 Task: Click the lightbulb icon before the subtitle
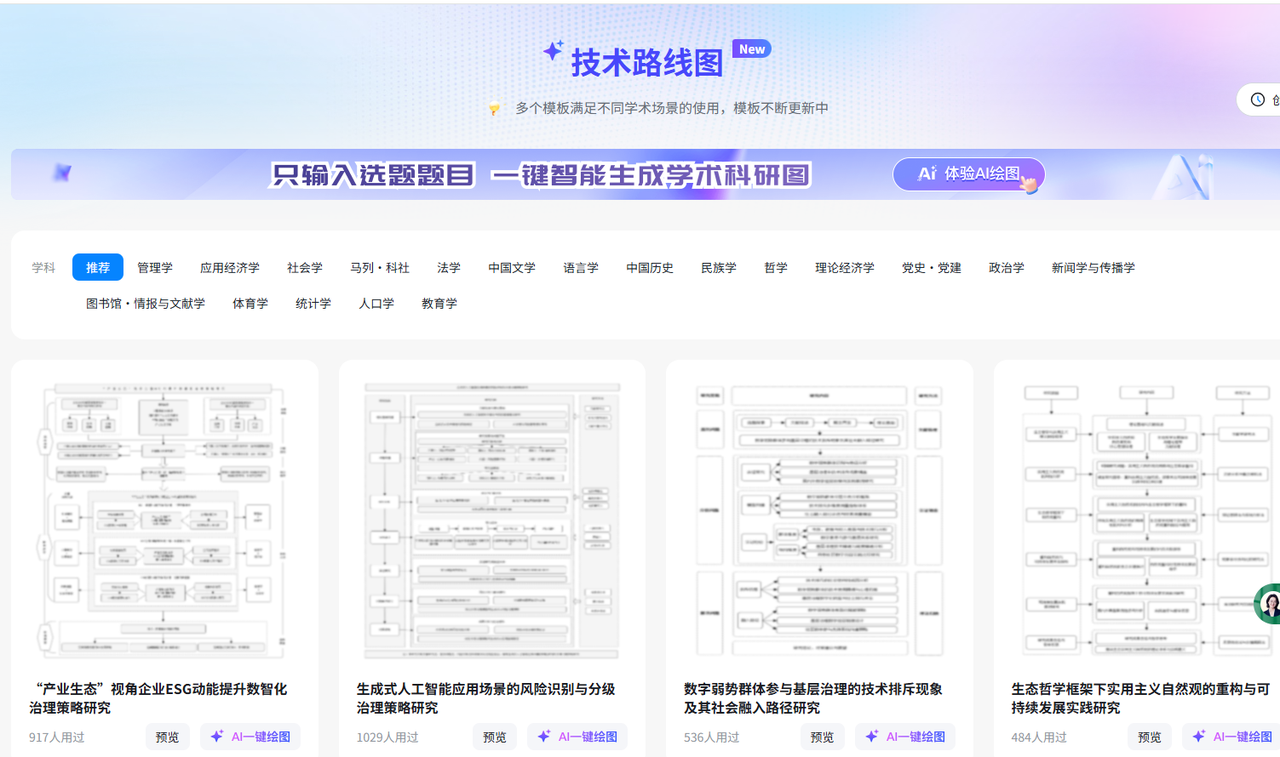click(494, 108)
